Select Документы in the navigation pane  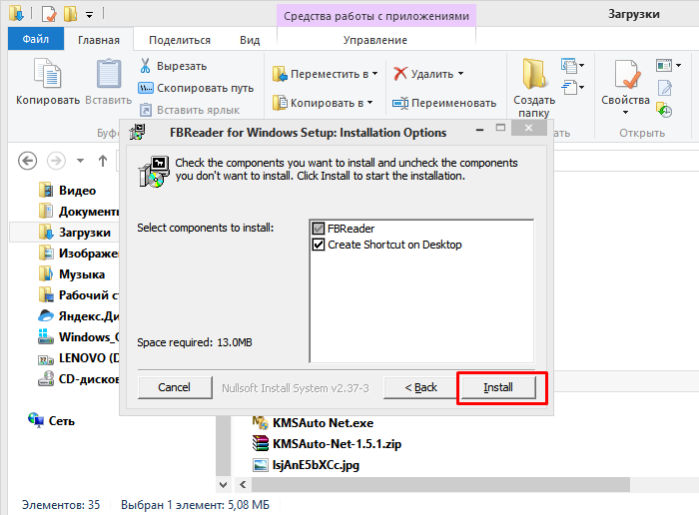(78, 211)
